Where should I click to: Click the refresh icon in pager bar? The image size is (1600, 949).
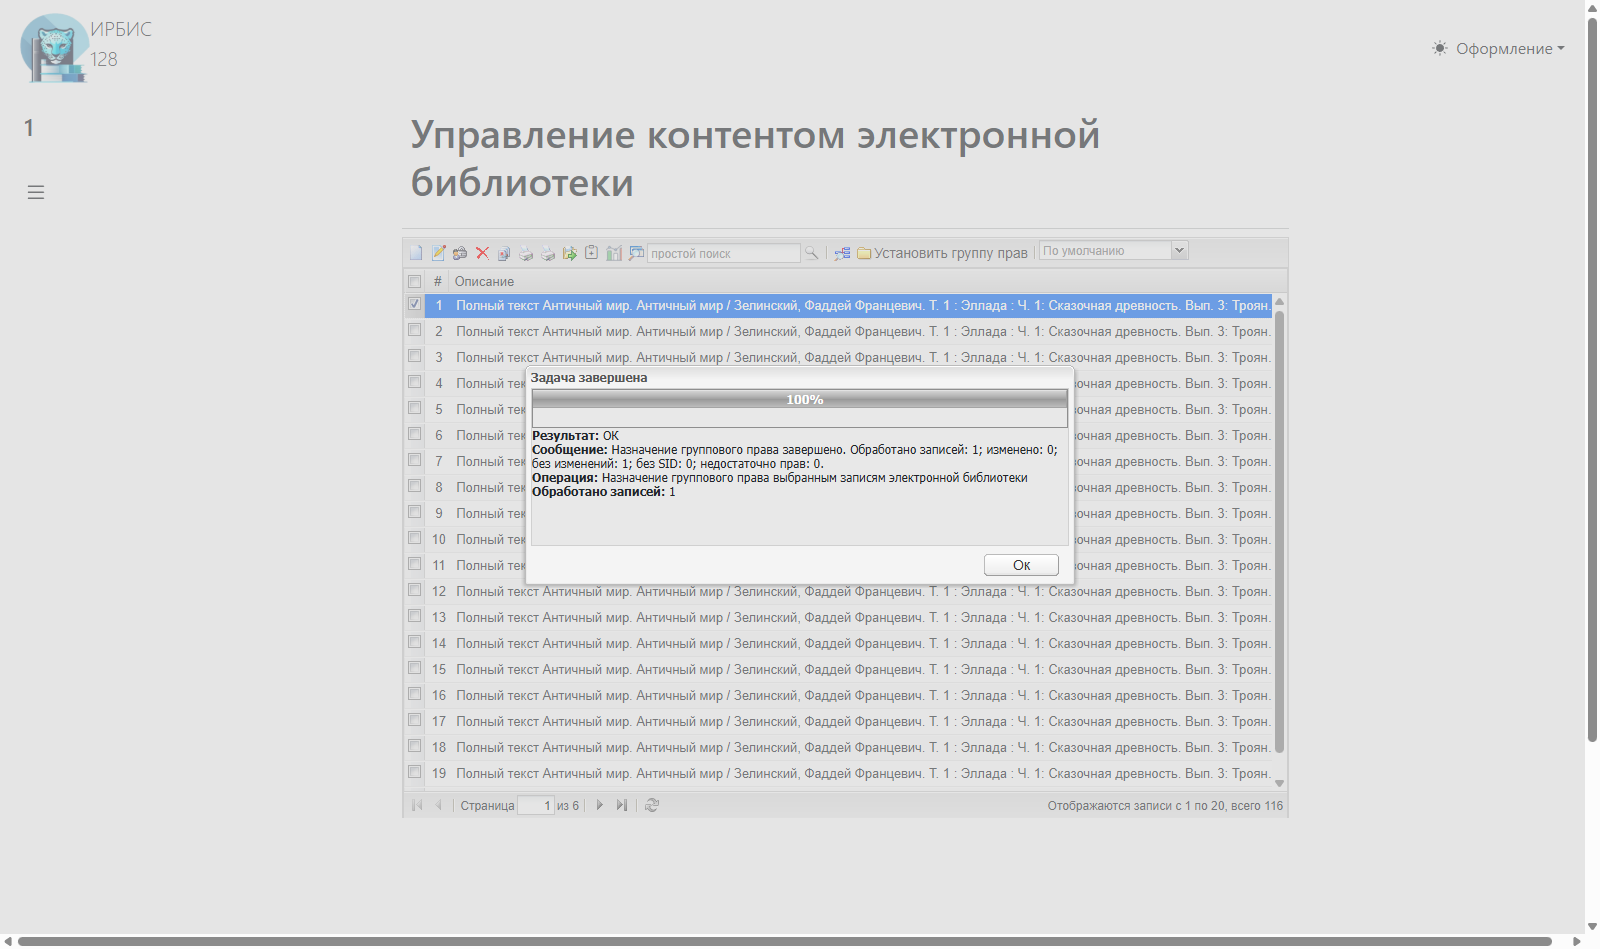coord(652,805)
